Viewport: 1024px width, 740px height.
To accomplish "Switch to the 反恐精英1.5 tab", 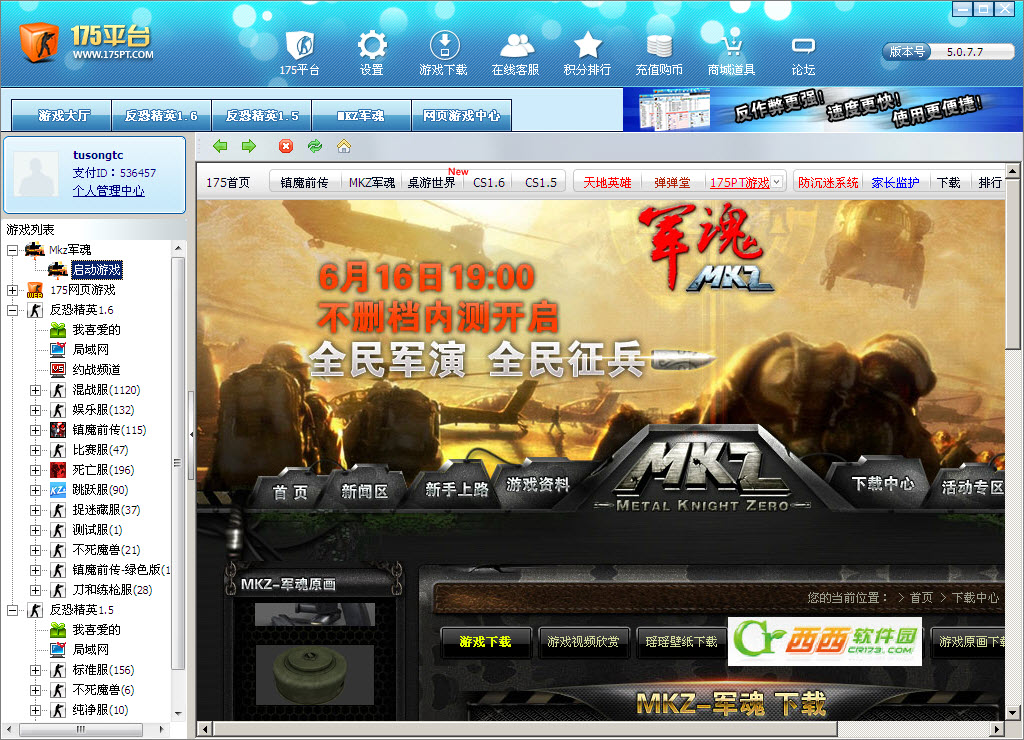I will click(262, 116).
